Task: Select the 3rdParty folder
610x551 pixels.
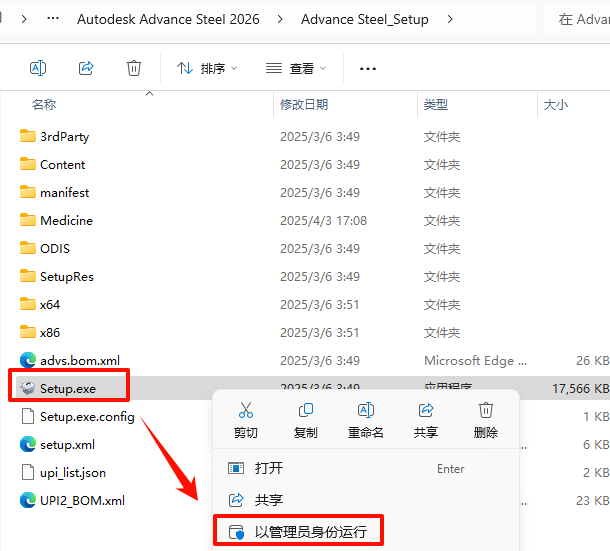Action: pos(54,137)
